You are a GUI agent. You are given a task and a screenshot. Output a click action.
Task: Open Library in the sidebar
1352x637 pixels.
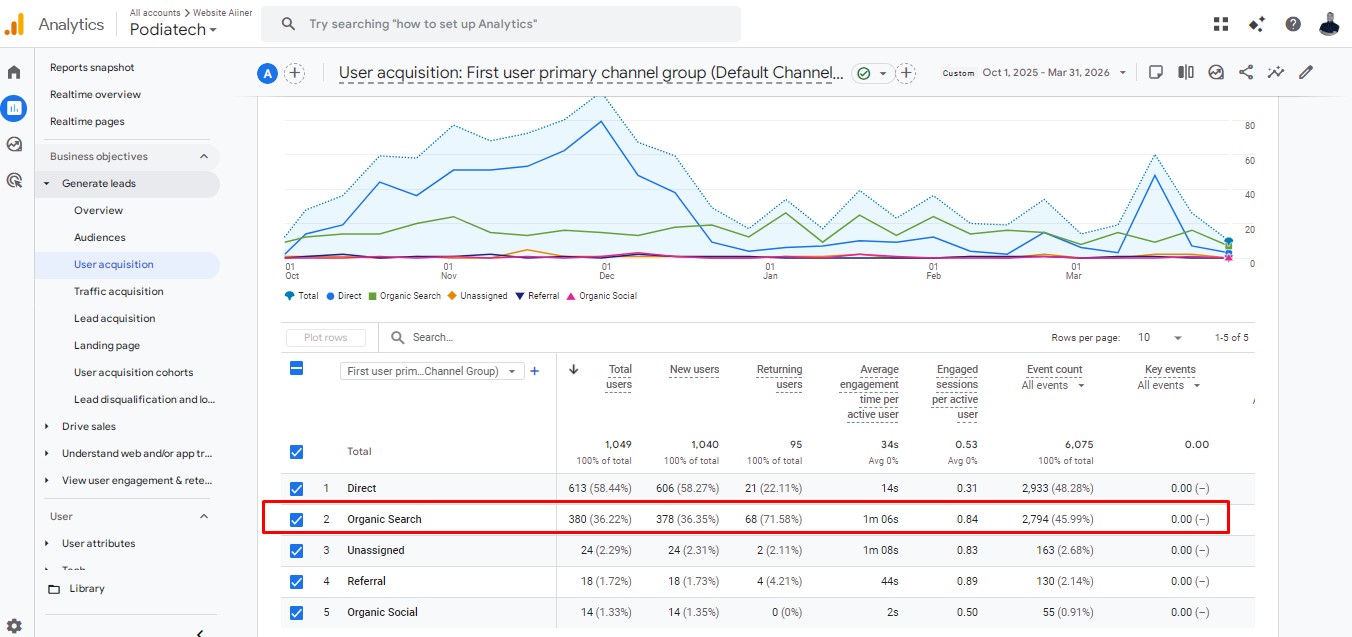click(x=86, y=589)
